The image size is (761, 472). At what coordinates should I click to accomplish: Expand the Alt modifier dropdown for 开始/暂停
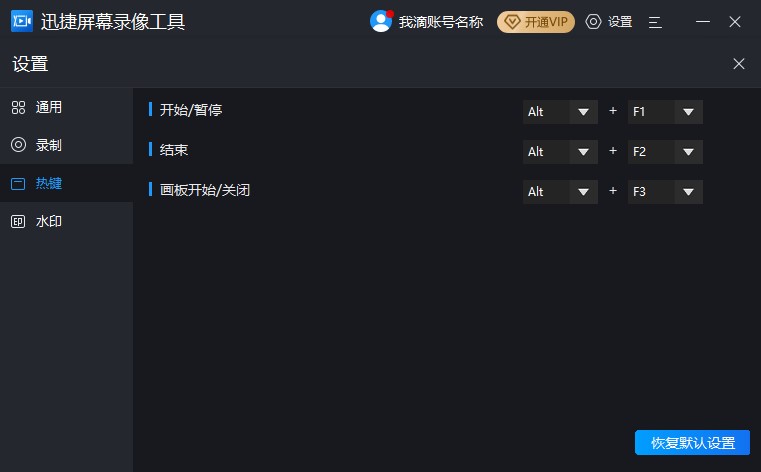584,112
